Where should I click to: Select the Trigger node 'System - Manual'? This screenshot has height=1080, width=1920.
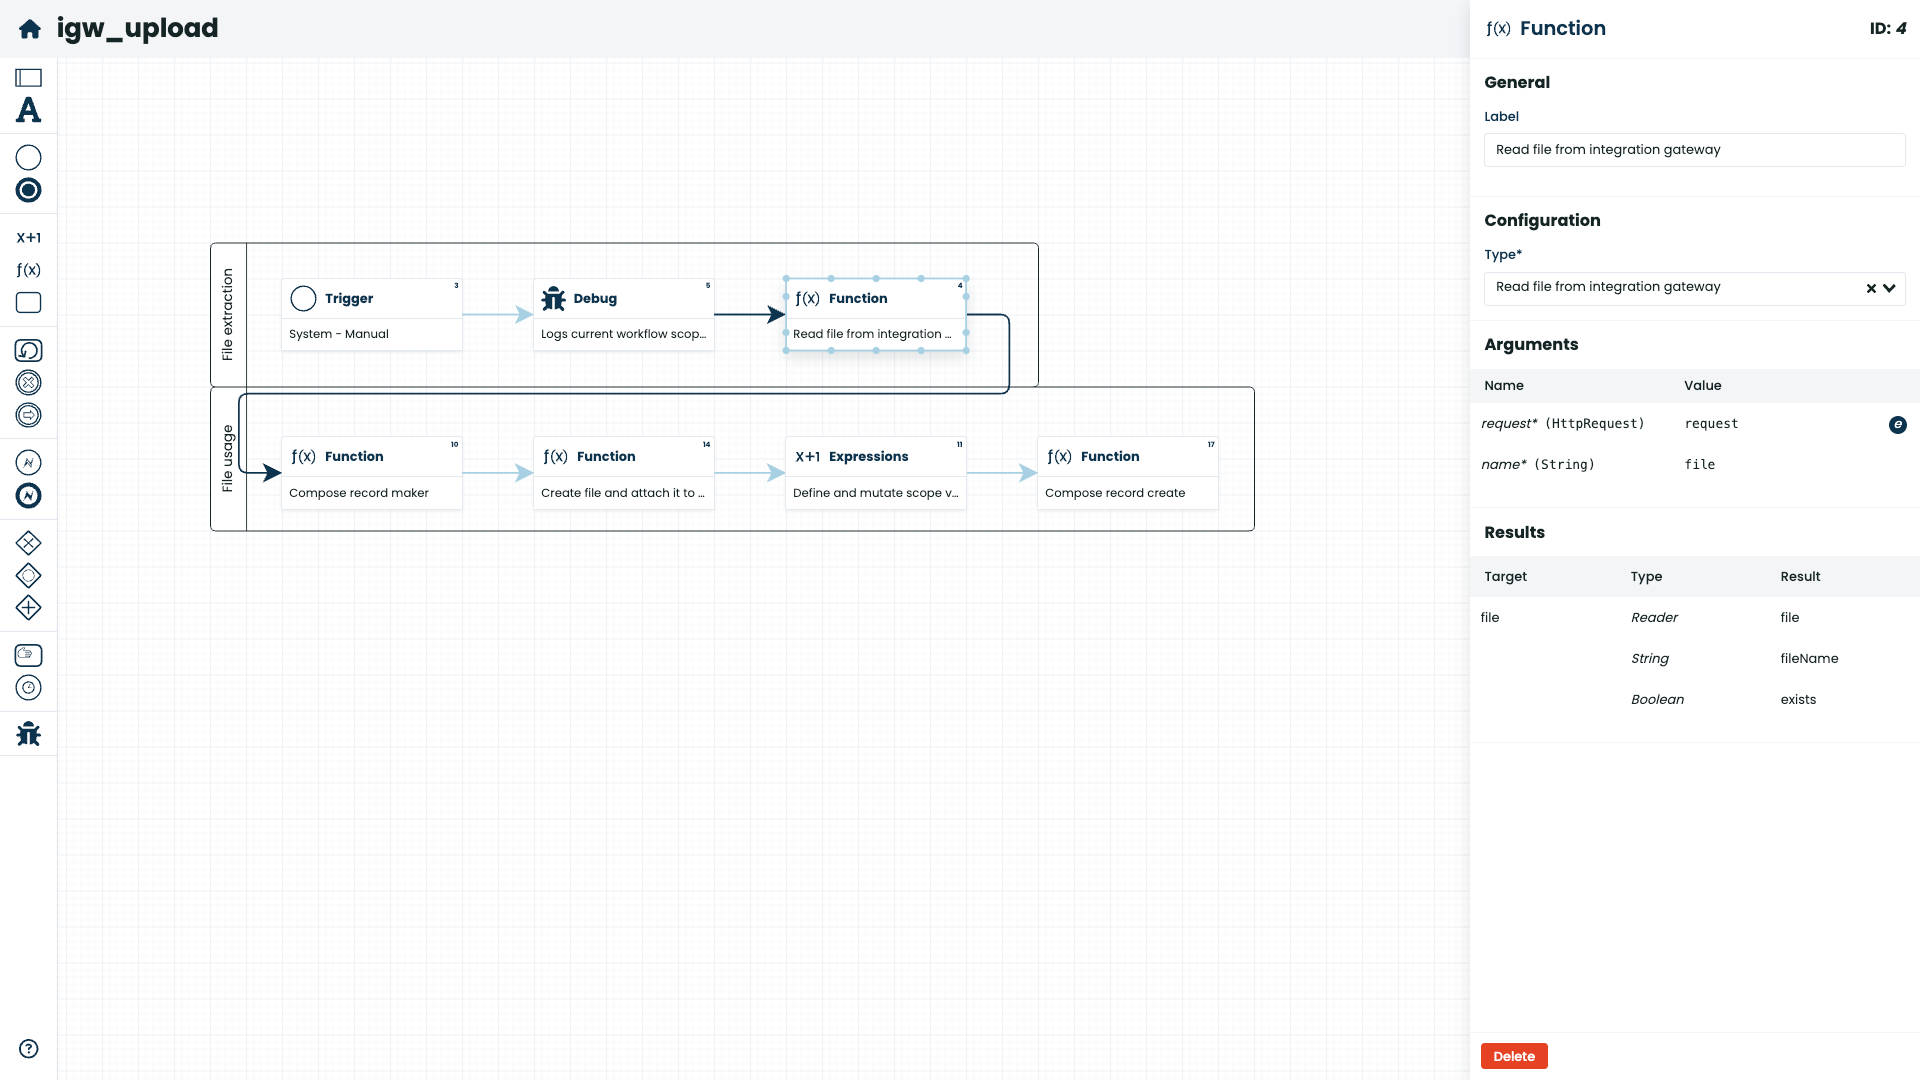(x=372, y=315)
